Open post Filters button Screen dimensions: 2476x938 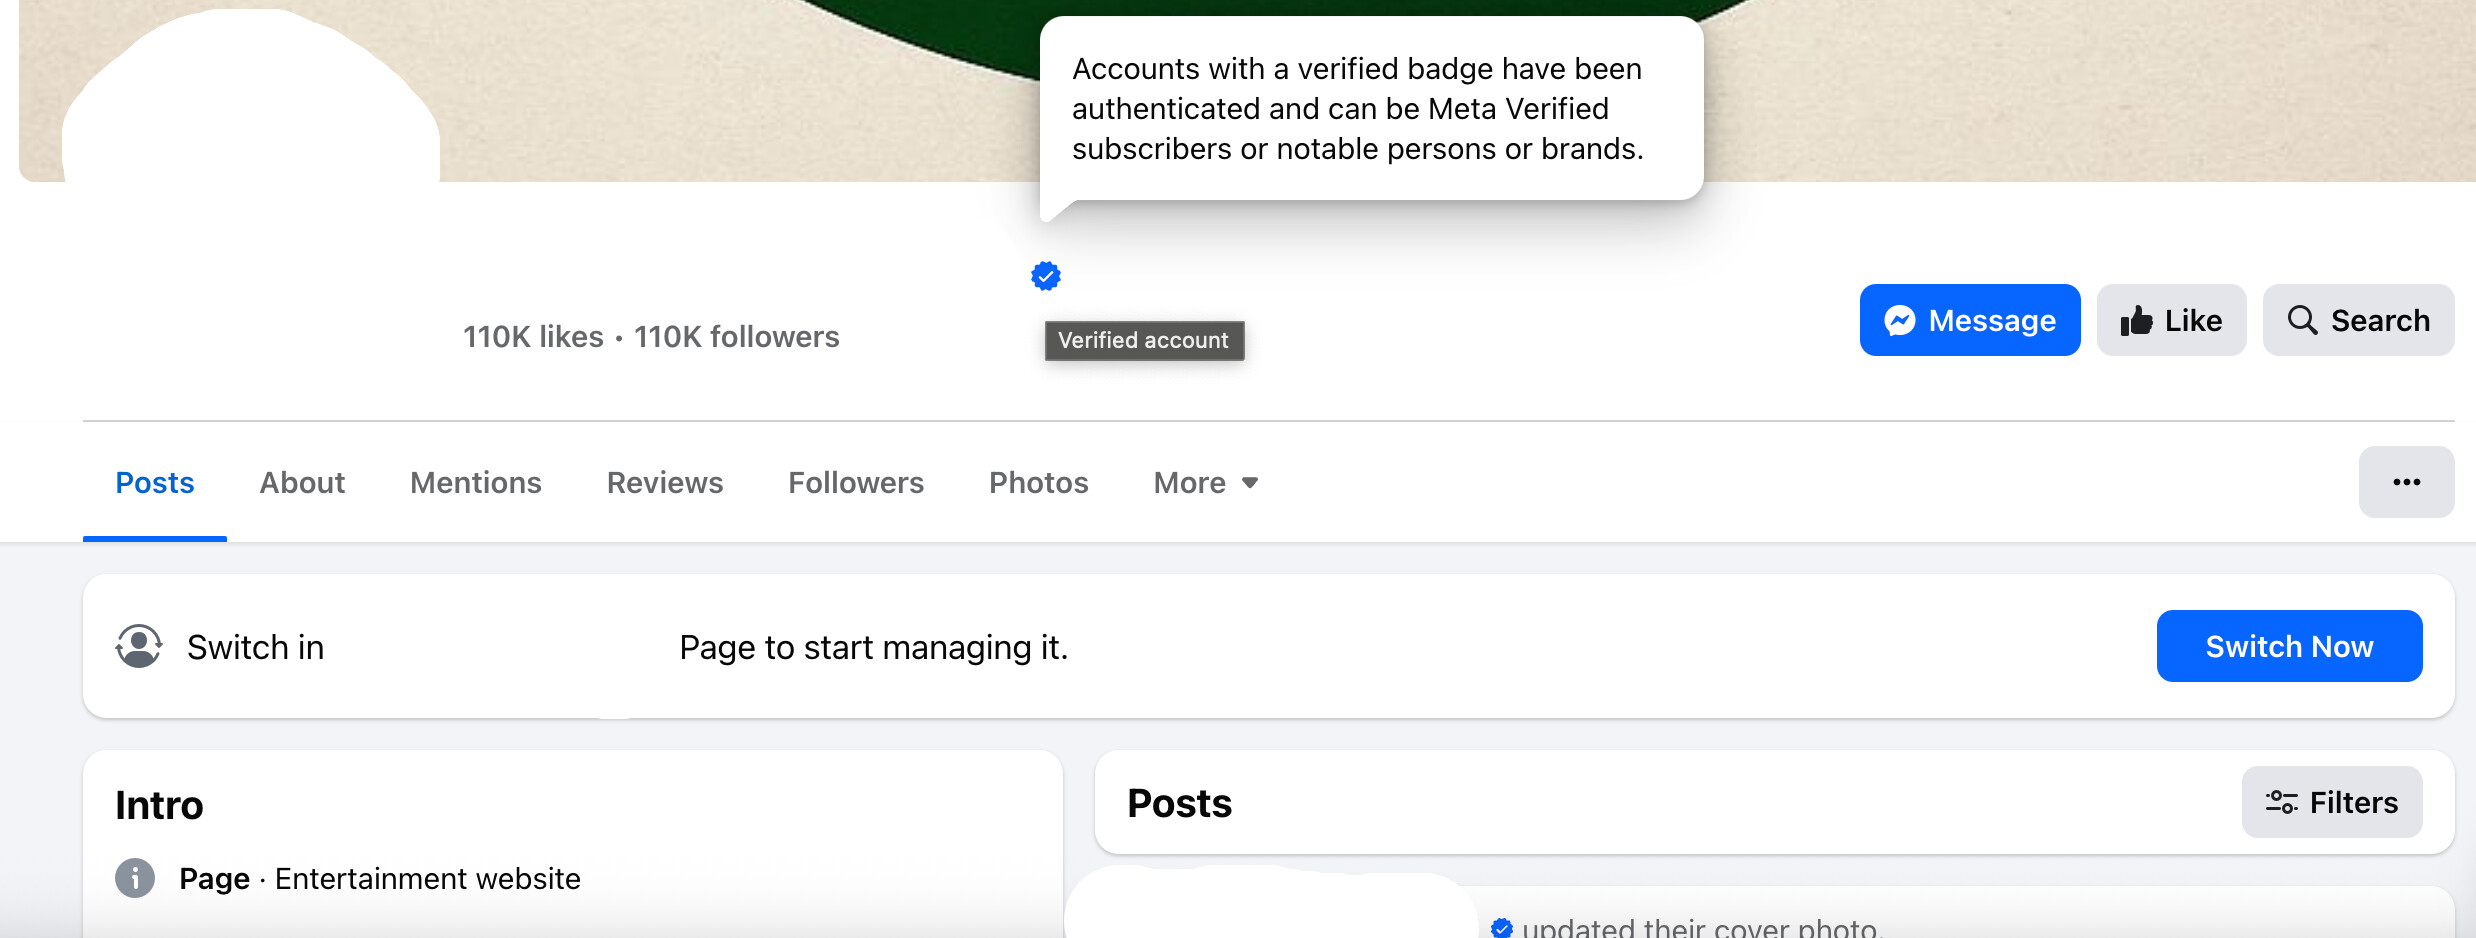(x=2331, y=802)
